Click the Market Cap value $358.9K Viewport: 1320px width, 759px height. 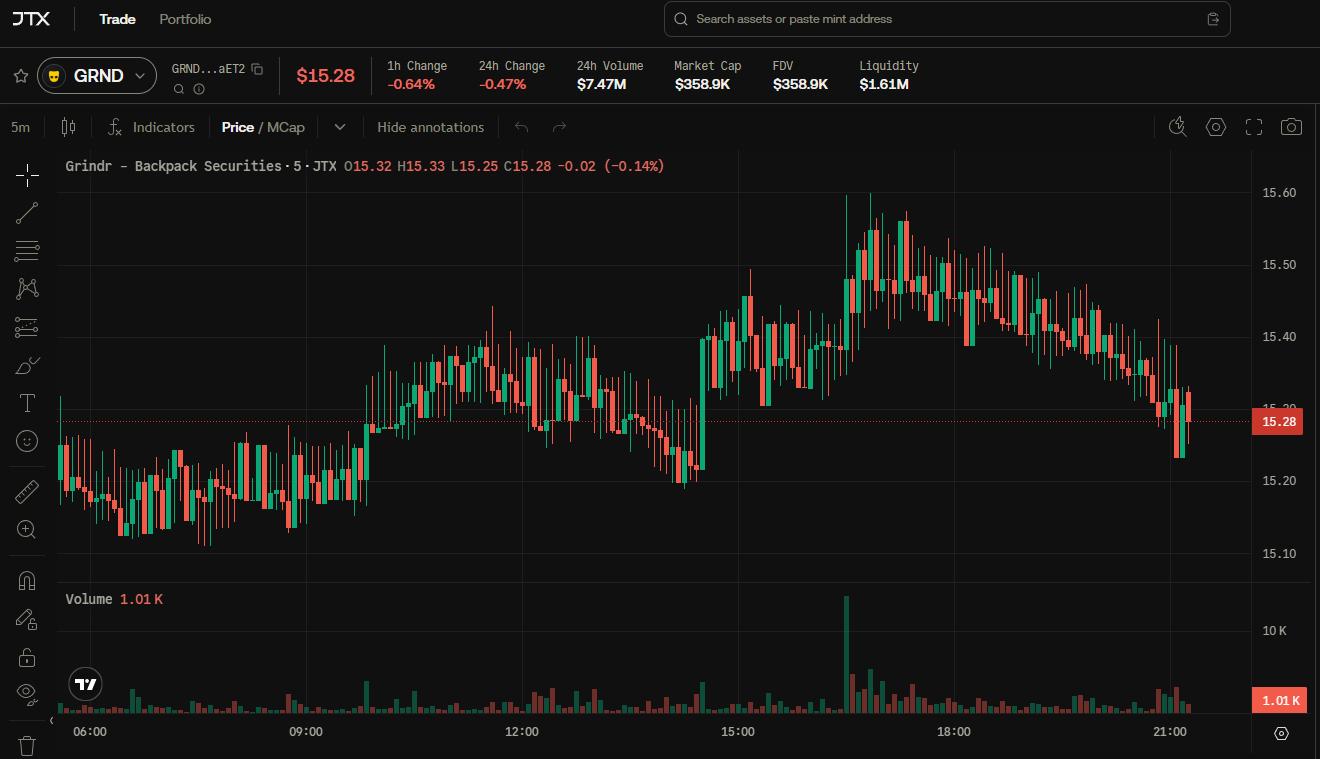pos(702,84)
